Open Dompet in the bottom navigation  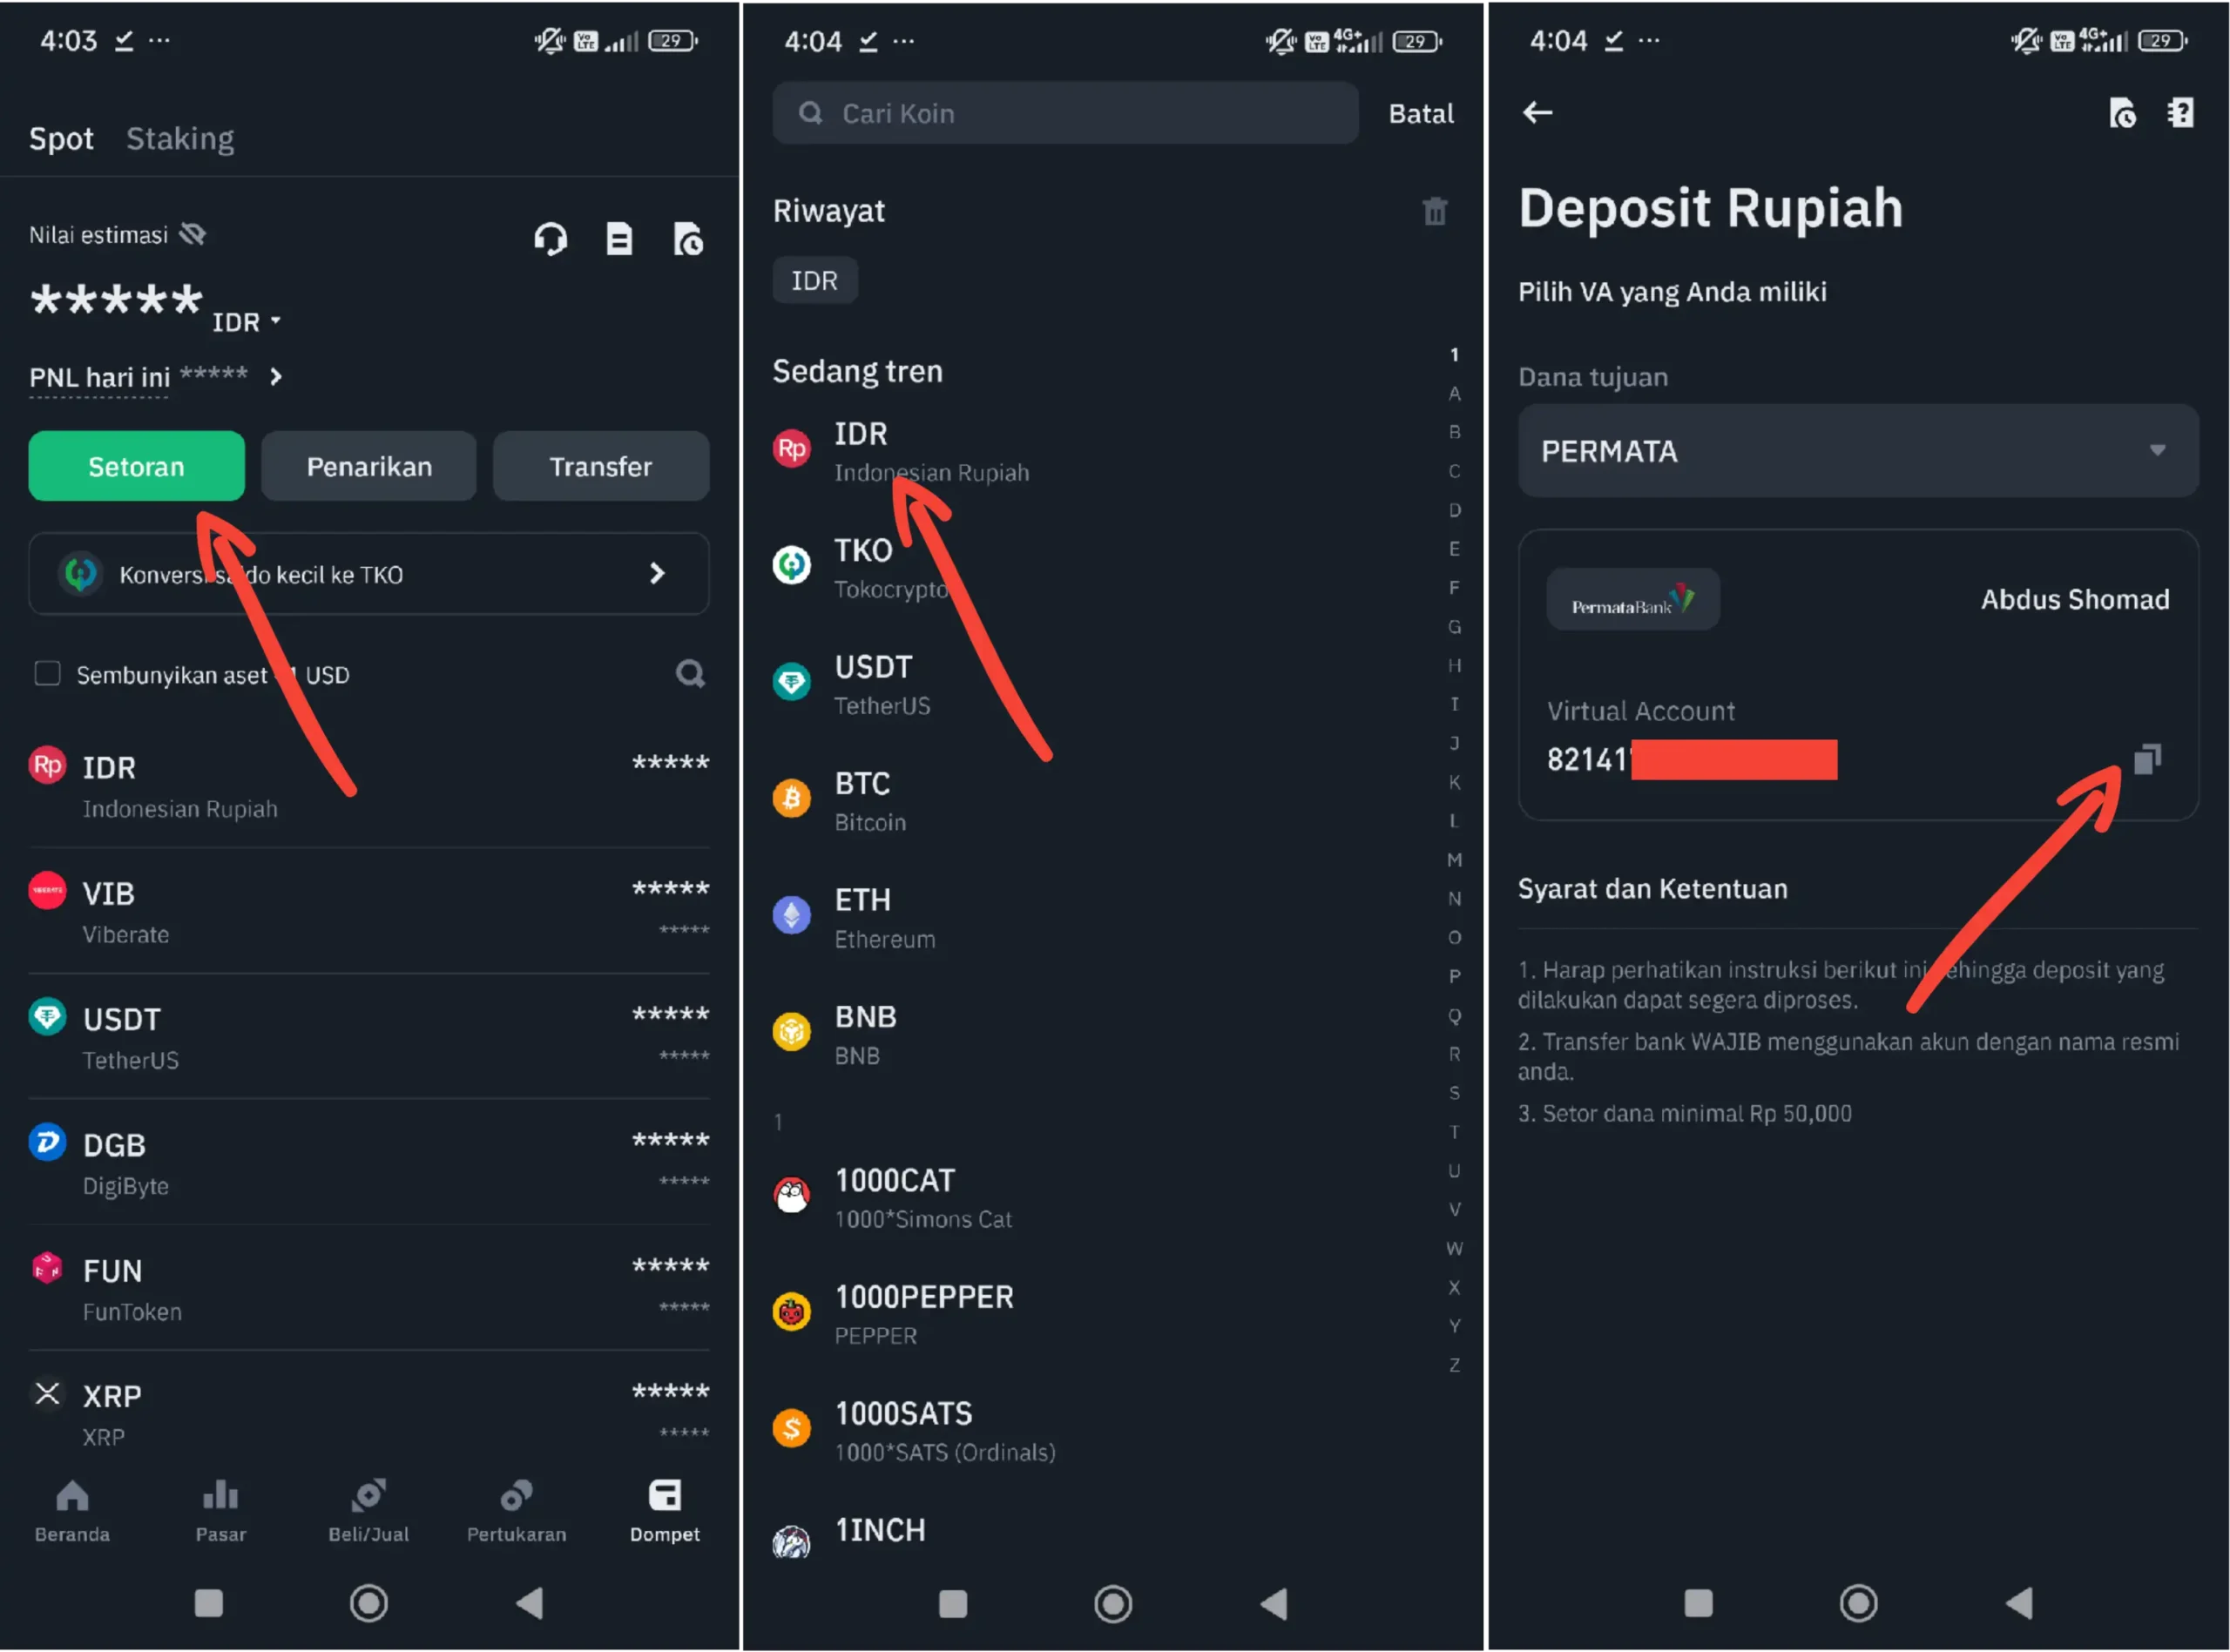665,1511
